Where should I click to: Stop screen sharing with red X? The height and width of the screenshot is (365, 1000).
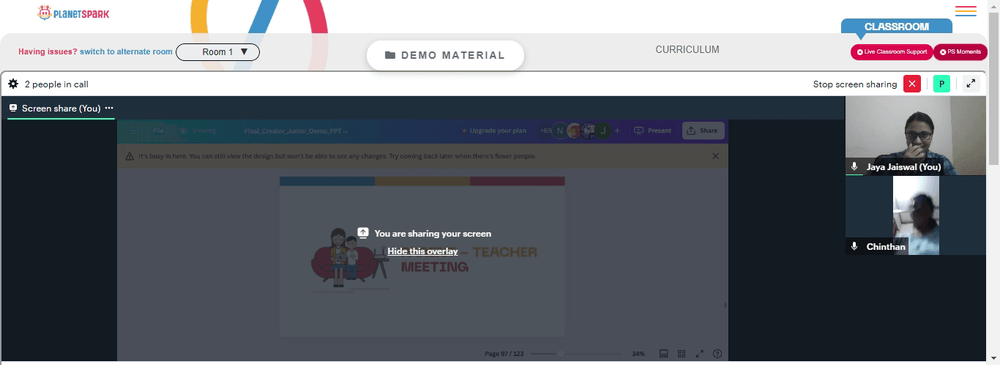(912, 84)
